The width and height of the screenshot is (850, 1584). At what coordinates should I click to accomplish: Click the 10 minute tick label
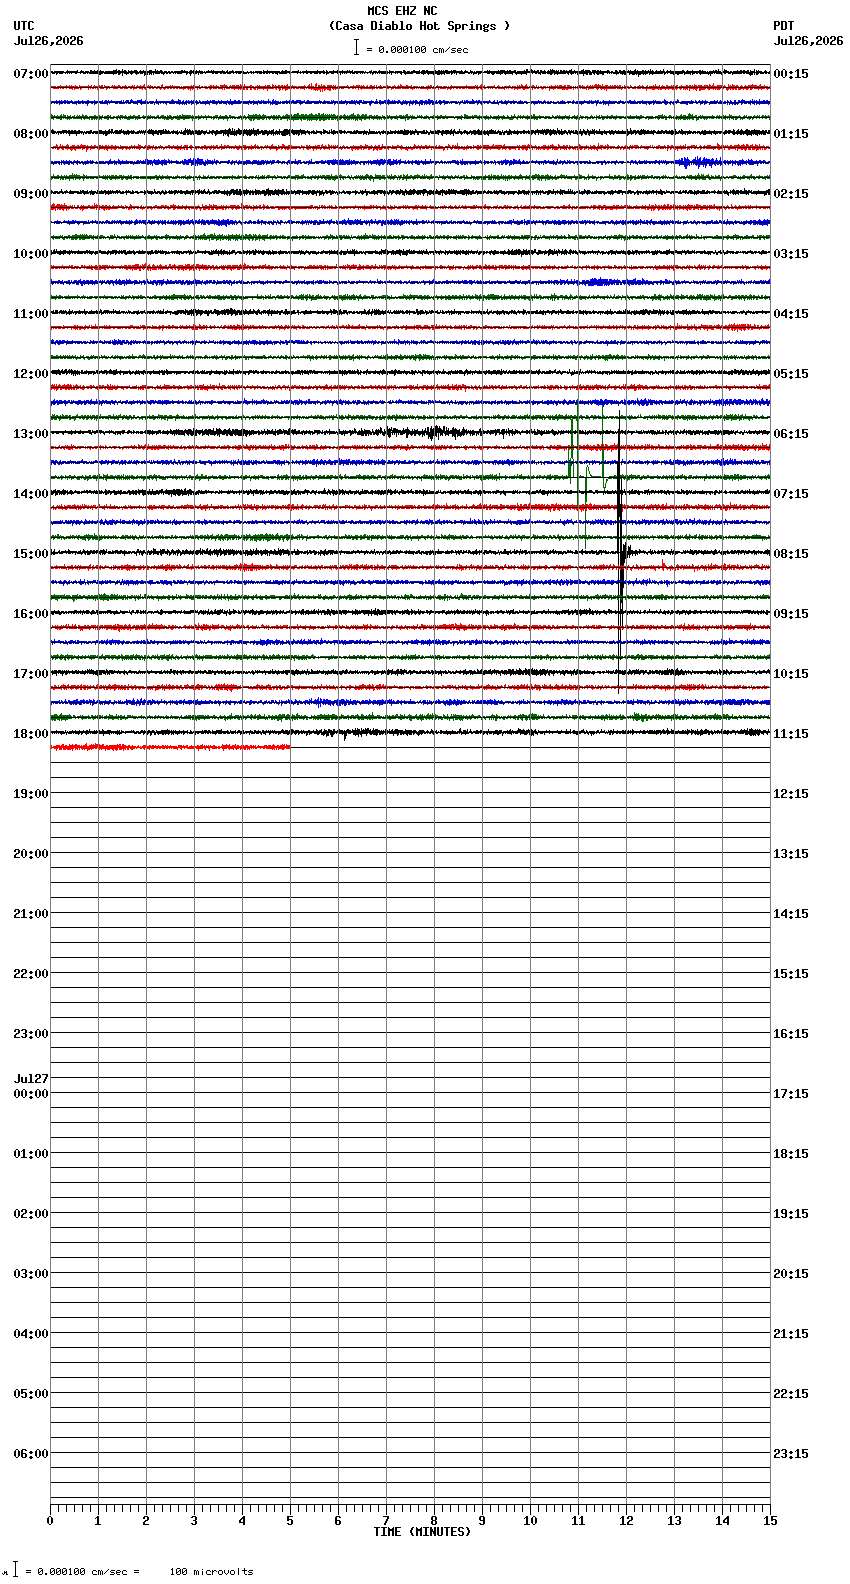(530, 1521)
